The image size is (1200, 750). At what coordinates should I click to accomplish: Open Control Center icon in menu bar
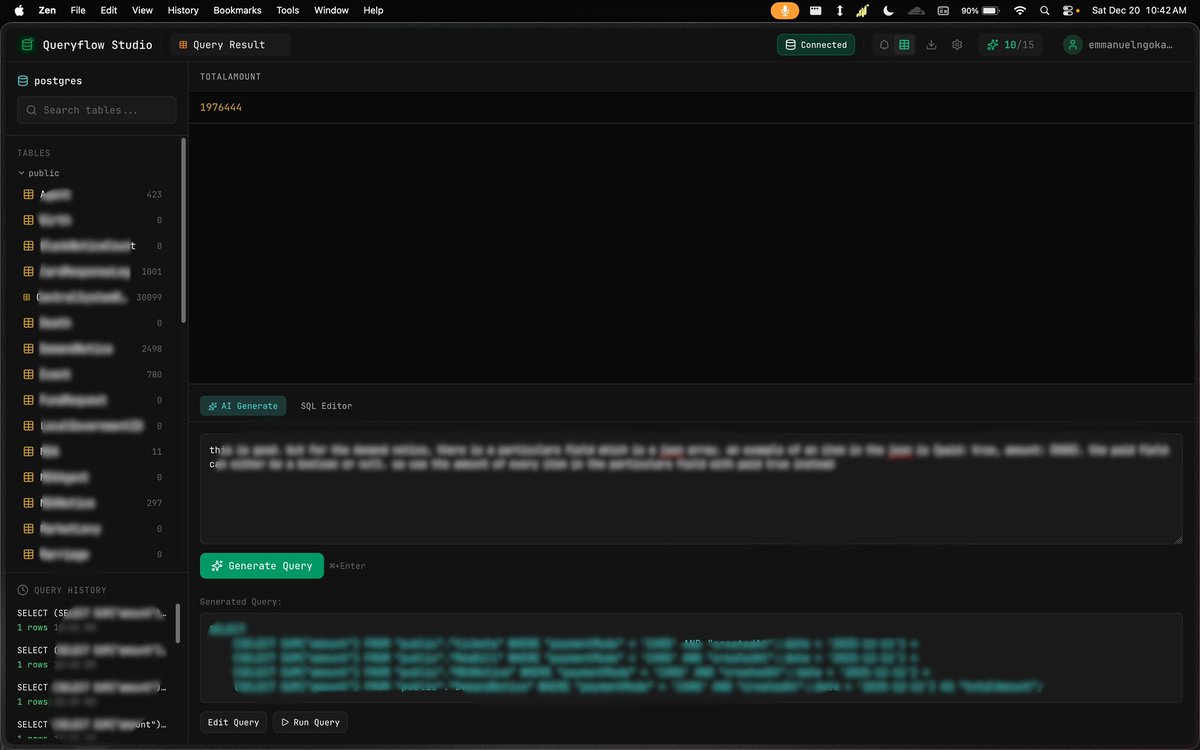click(1070, 10)
